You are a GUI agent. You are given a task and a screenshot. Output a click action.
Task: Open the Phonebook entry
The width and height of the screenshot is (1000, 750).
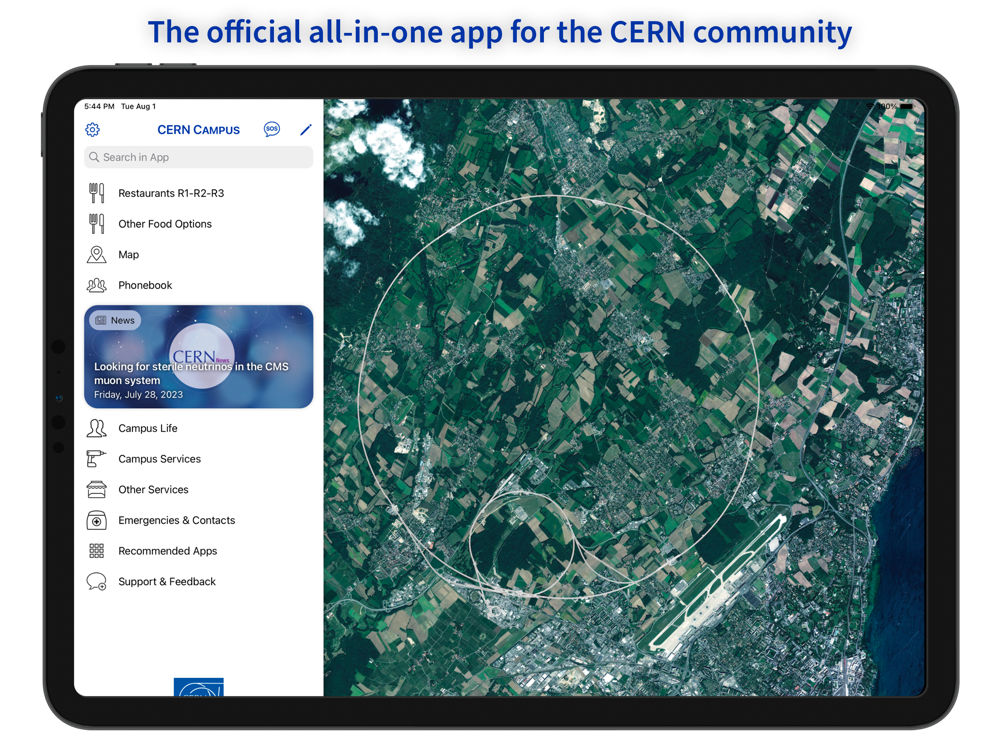coord(198,285)
